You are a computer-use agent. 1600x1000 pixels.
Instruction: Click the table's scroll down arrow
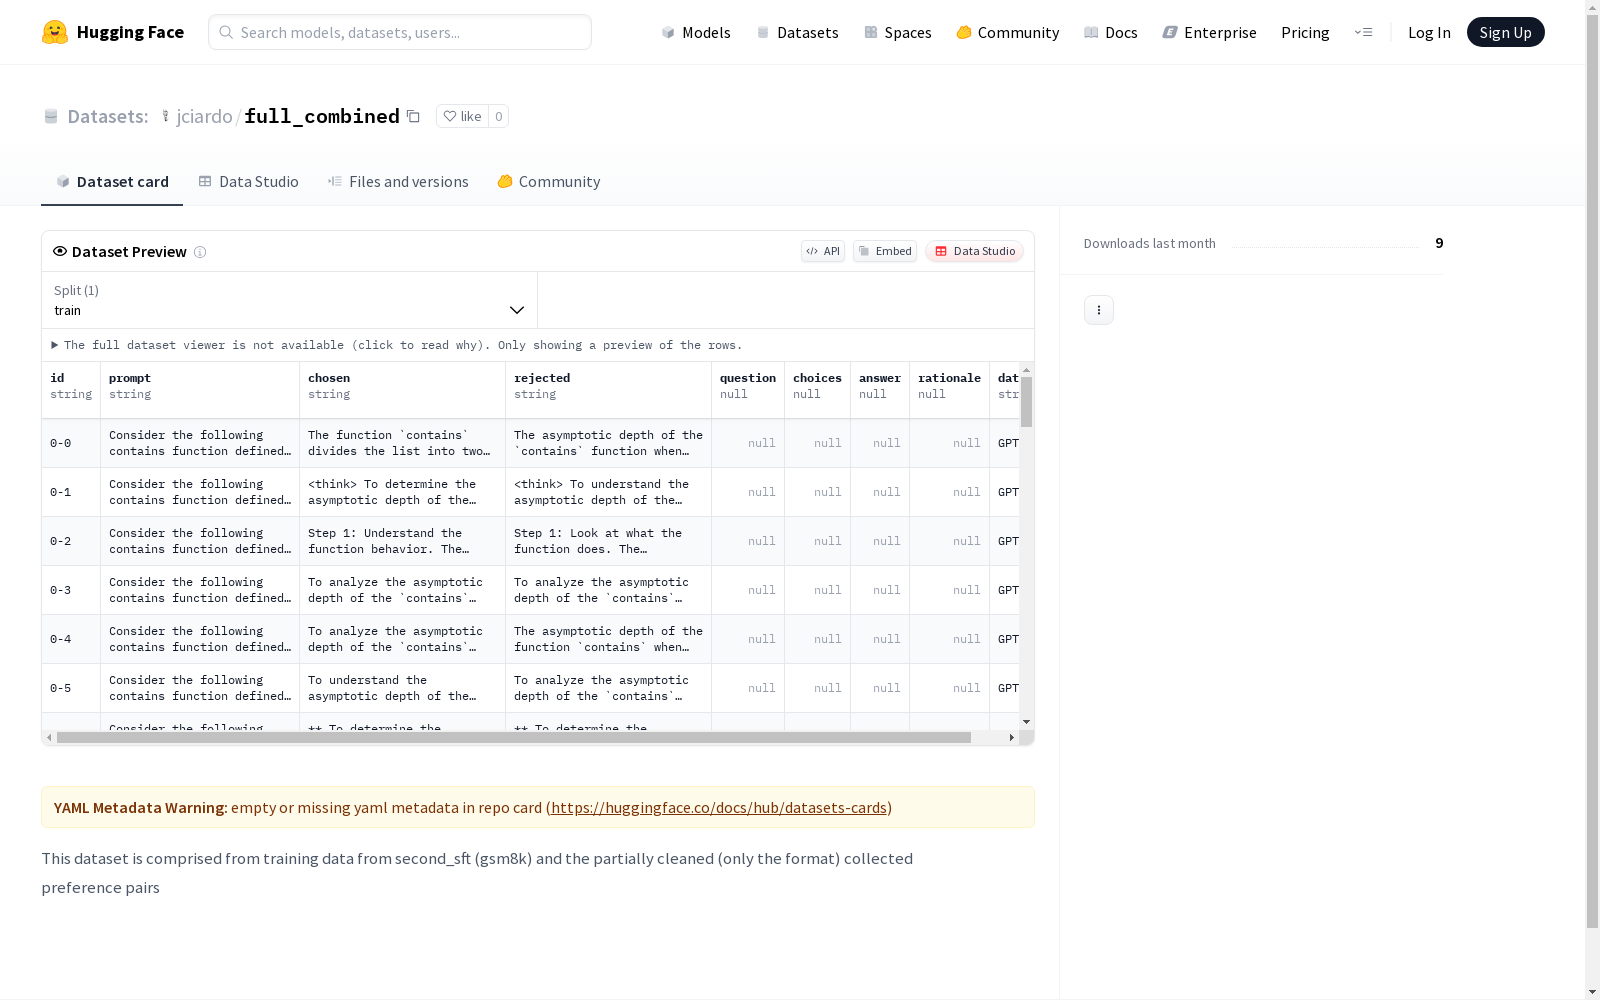coord(1026,722)
